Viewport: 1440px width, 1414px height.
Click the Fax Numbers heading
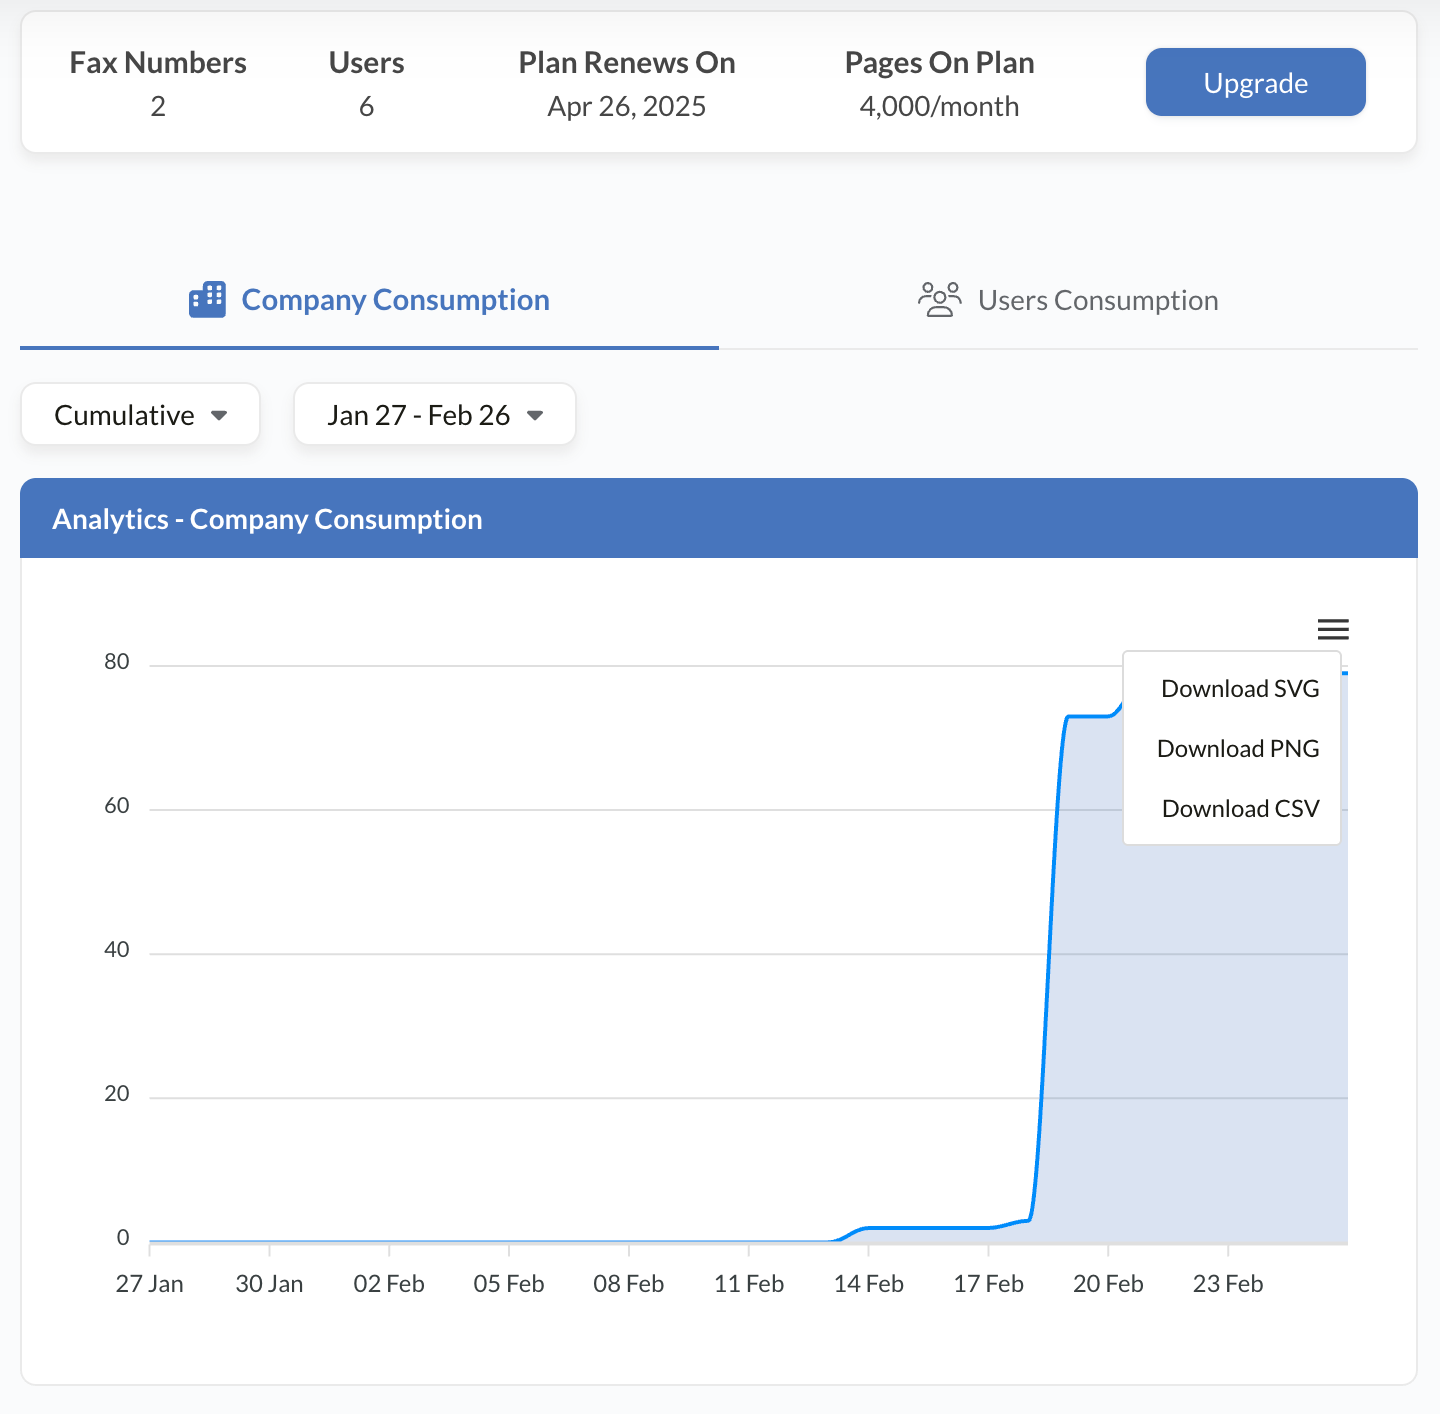click(158, 63)
